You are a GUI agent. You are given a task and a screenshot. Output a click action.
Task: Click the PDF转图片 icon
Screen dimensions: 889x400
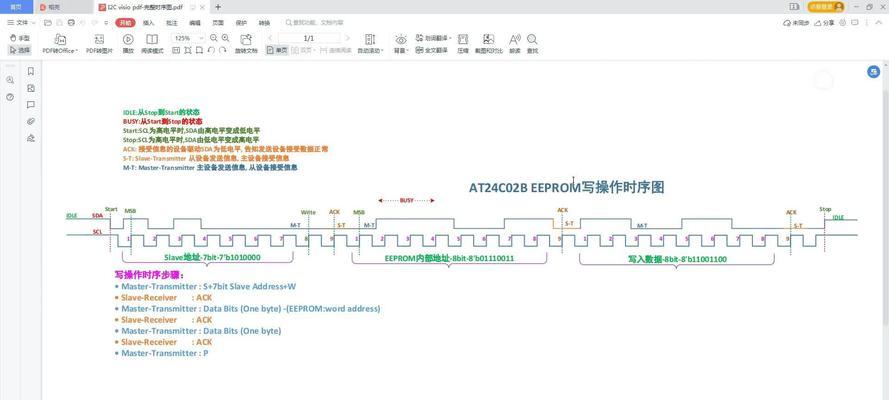tap(99, 42)
